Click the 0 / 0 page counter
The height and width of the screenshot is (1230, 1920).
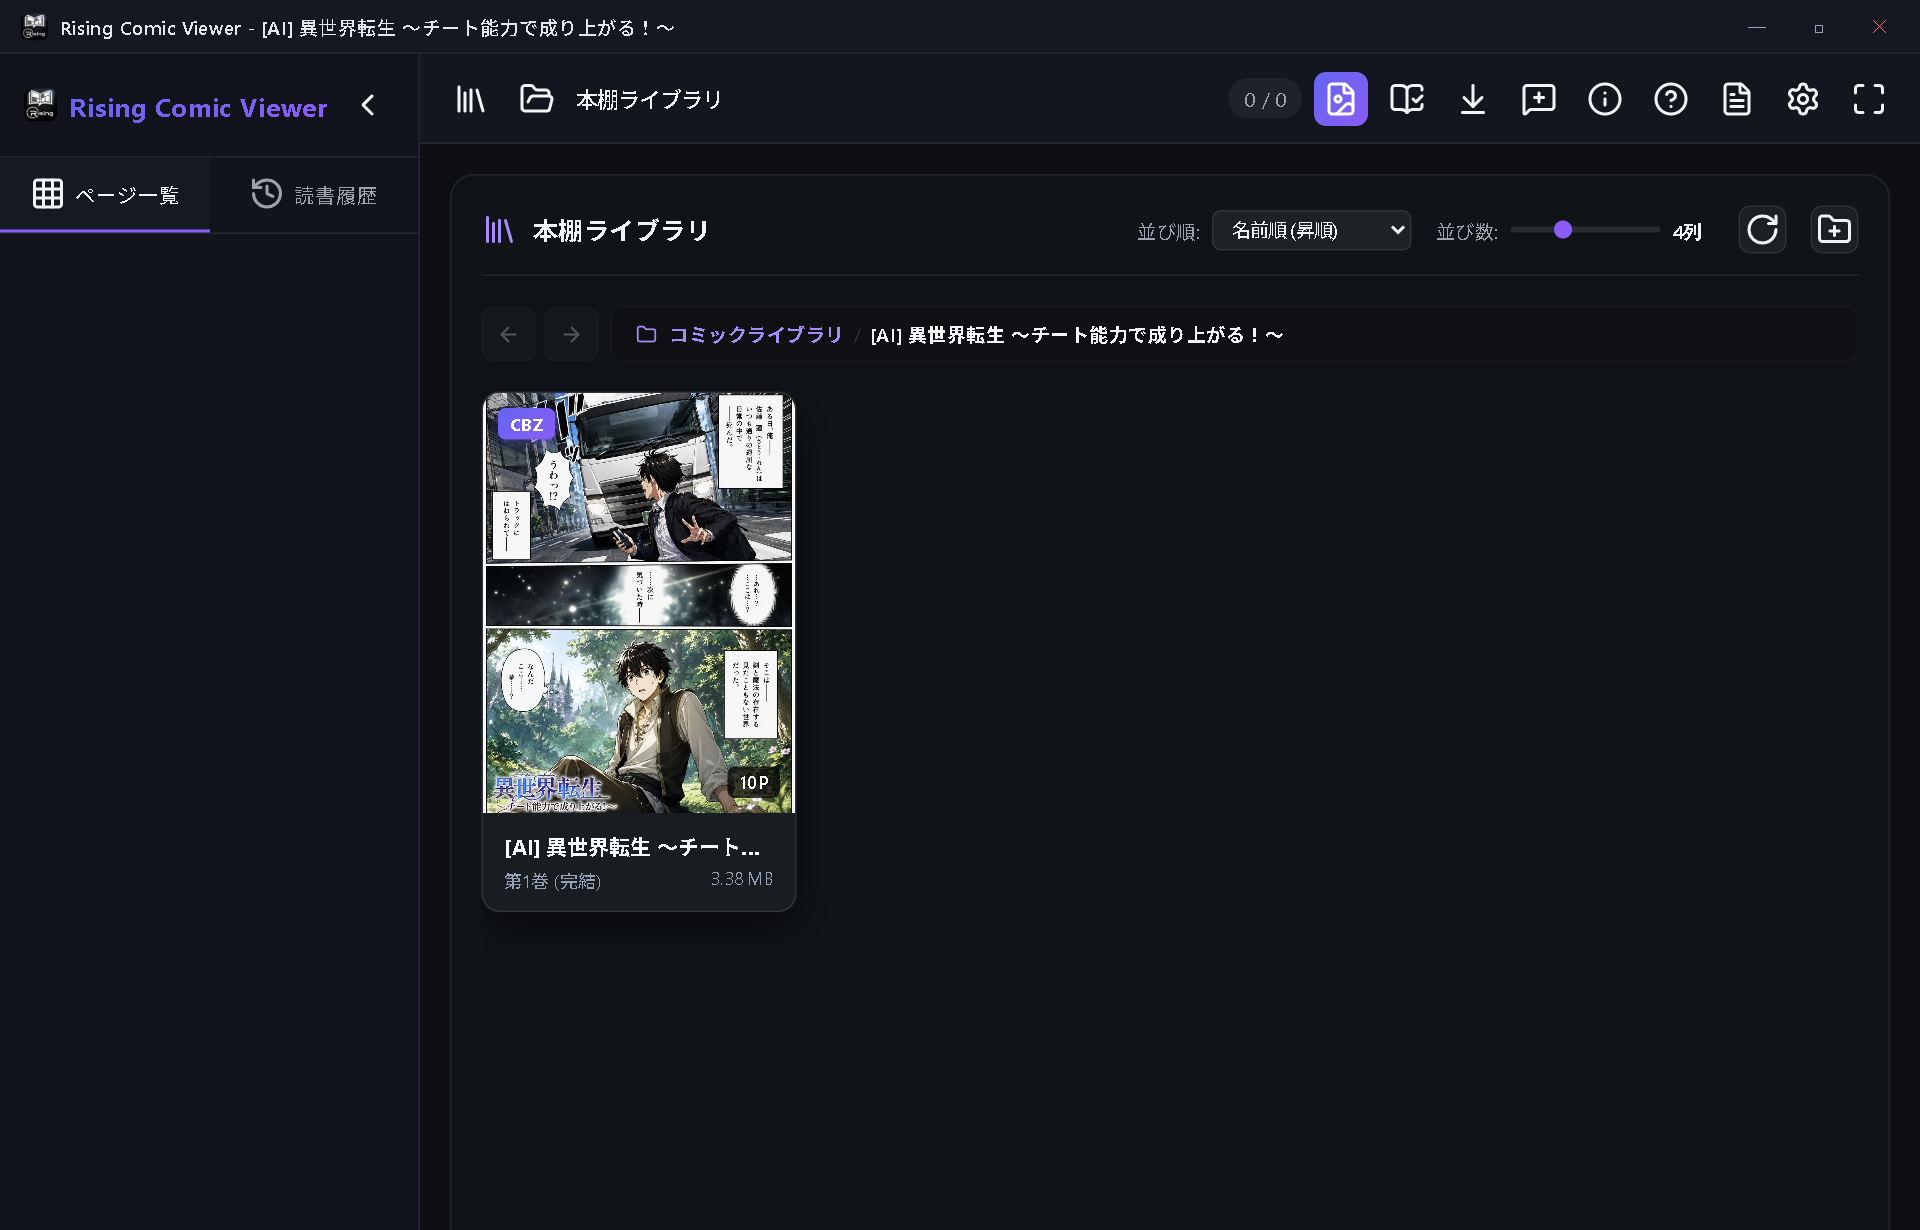point(1265,99)
